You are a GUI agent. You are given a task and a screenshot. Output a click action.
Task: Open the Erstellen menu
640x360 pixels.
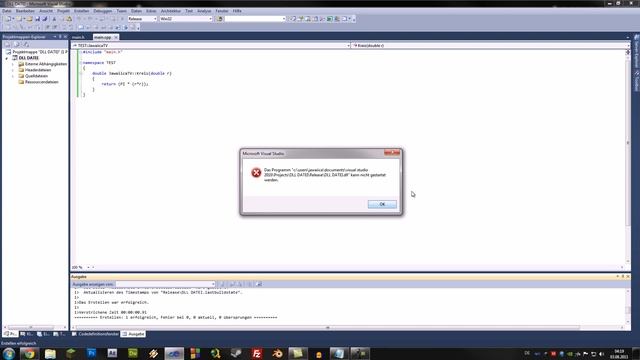[x=82, y=11]
